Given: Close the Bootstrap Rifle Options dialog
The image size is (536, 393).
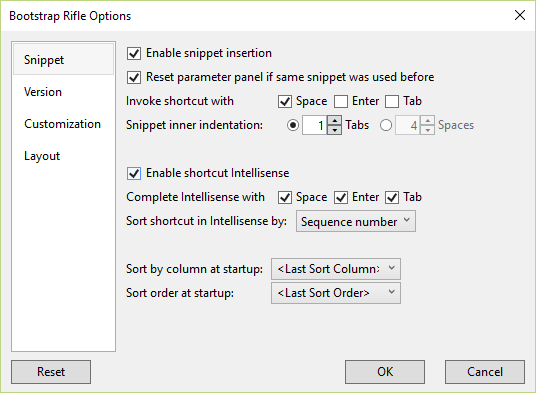Looking at the screenshot, I should pos(520,15).
